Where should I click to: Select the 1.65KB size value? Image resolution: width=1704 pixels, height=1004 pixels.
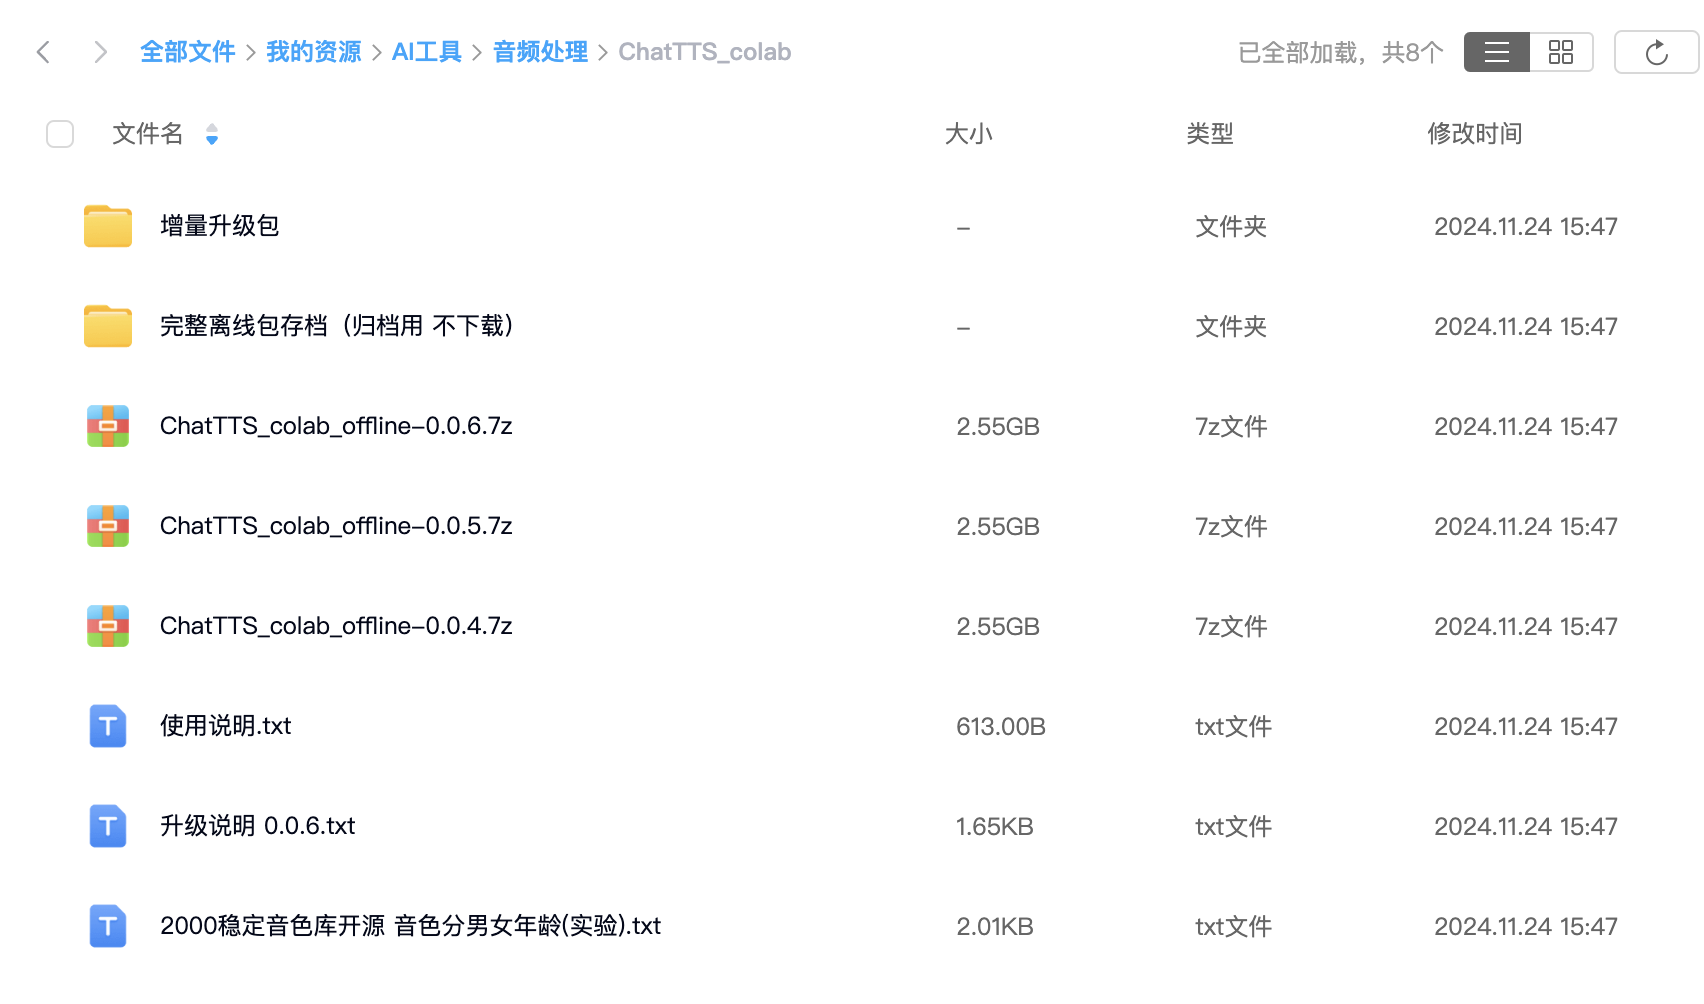tap(995, 827)
